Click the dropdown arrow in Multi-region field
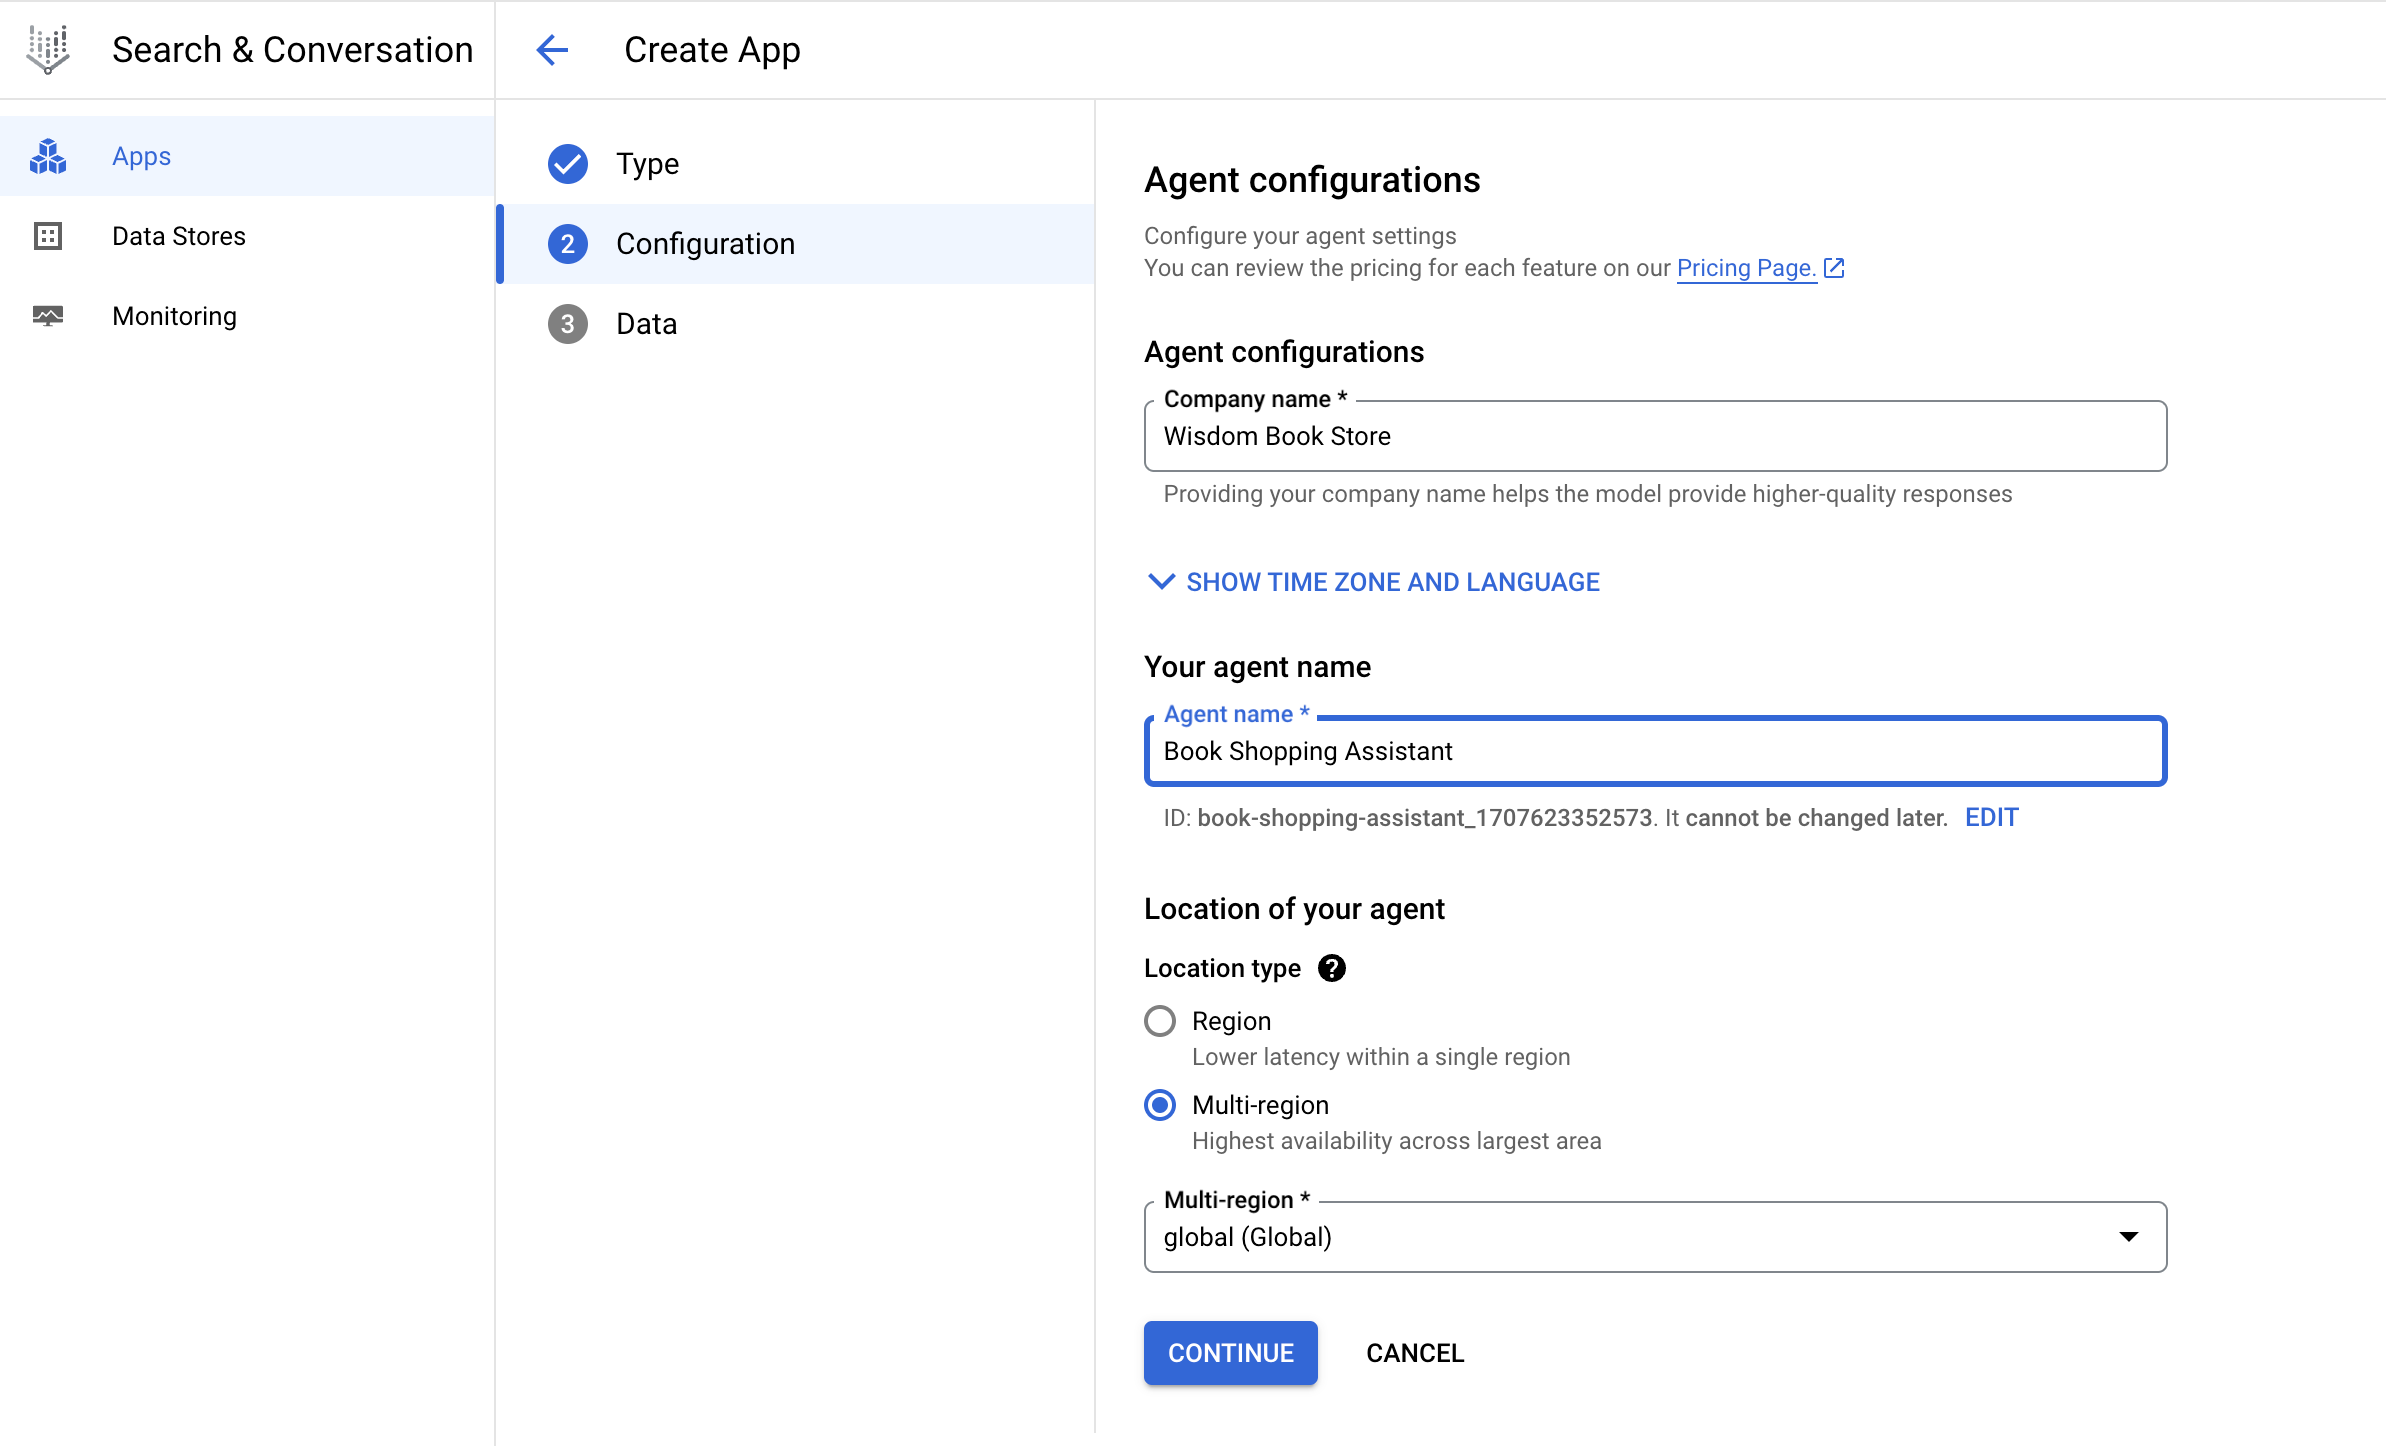Viewport: 2386px width, 1446px height. (x=2129, y=1237)
